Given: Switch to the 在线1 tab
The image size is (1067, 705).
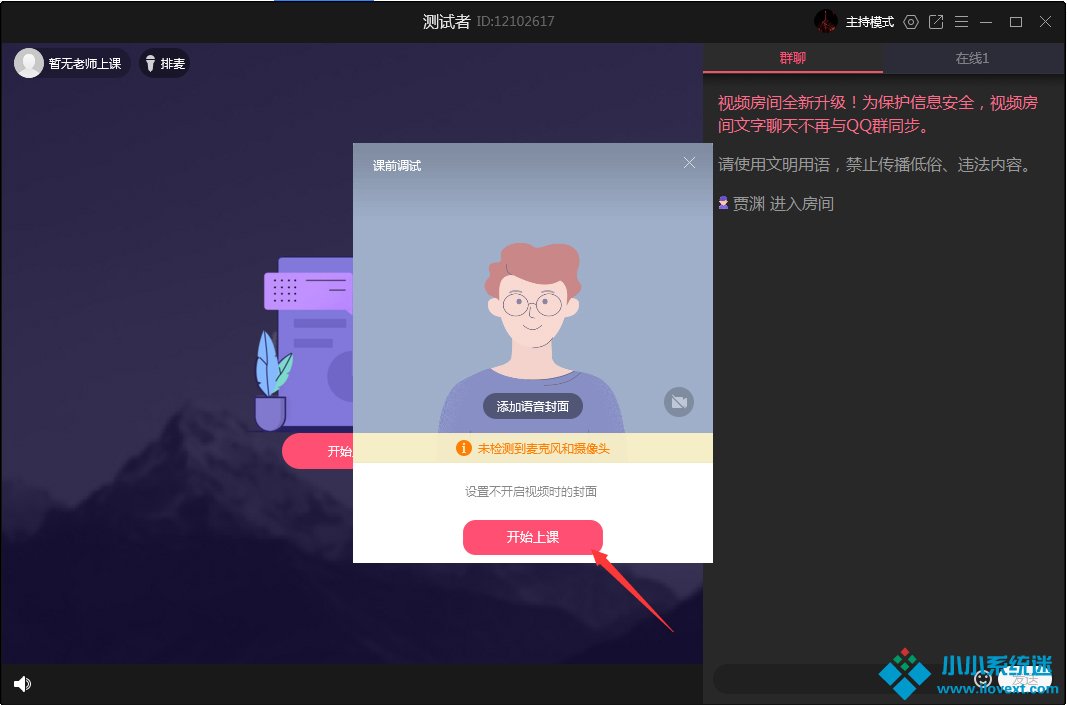Looking at the screenshot, I should [x=972, y=58].
